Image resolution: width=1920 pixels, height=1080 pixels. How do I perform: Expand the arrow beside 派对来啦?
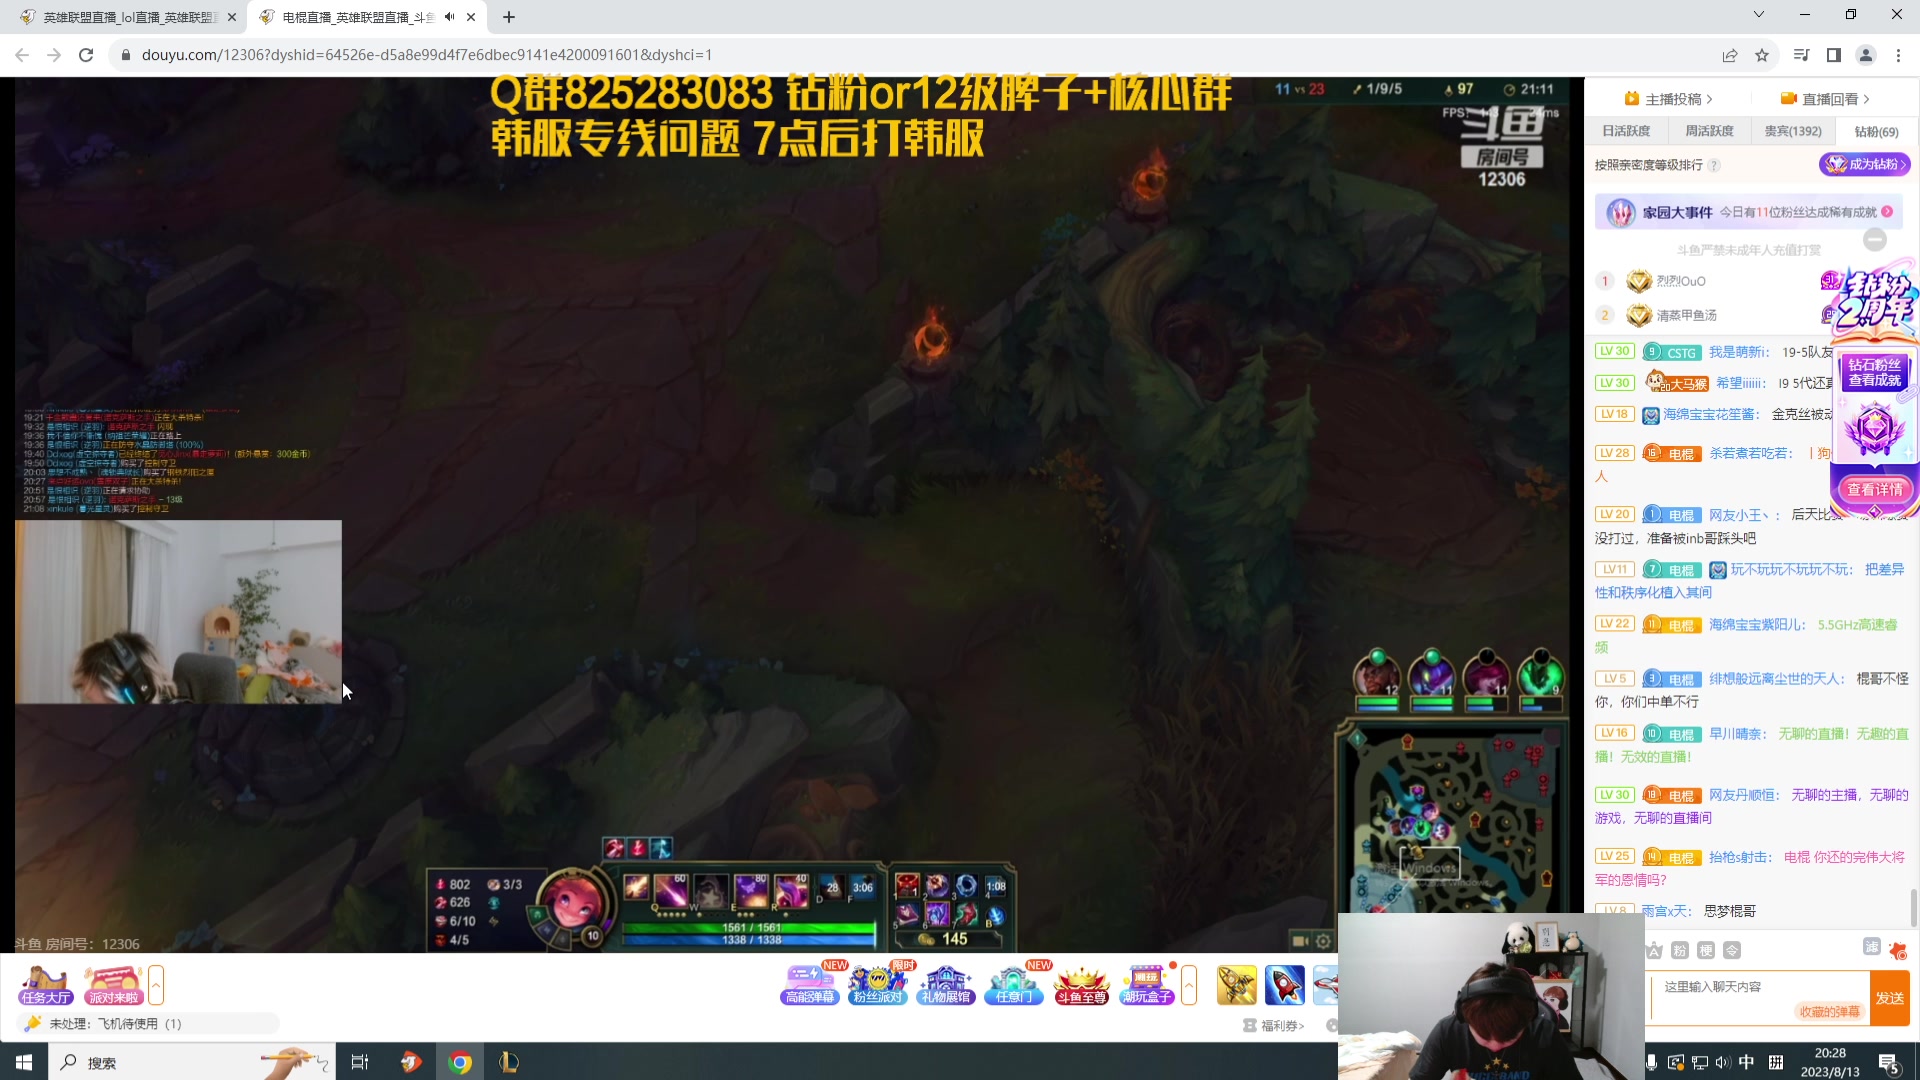tap(156, 985)
